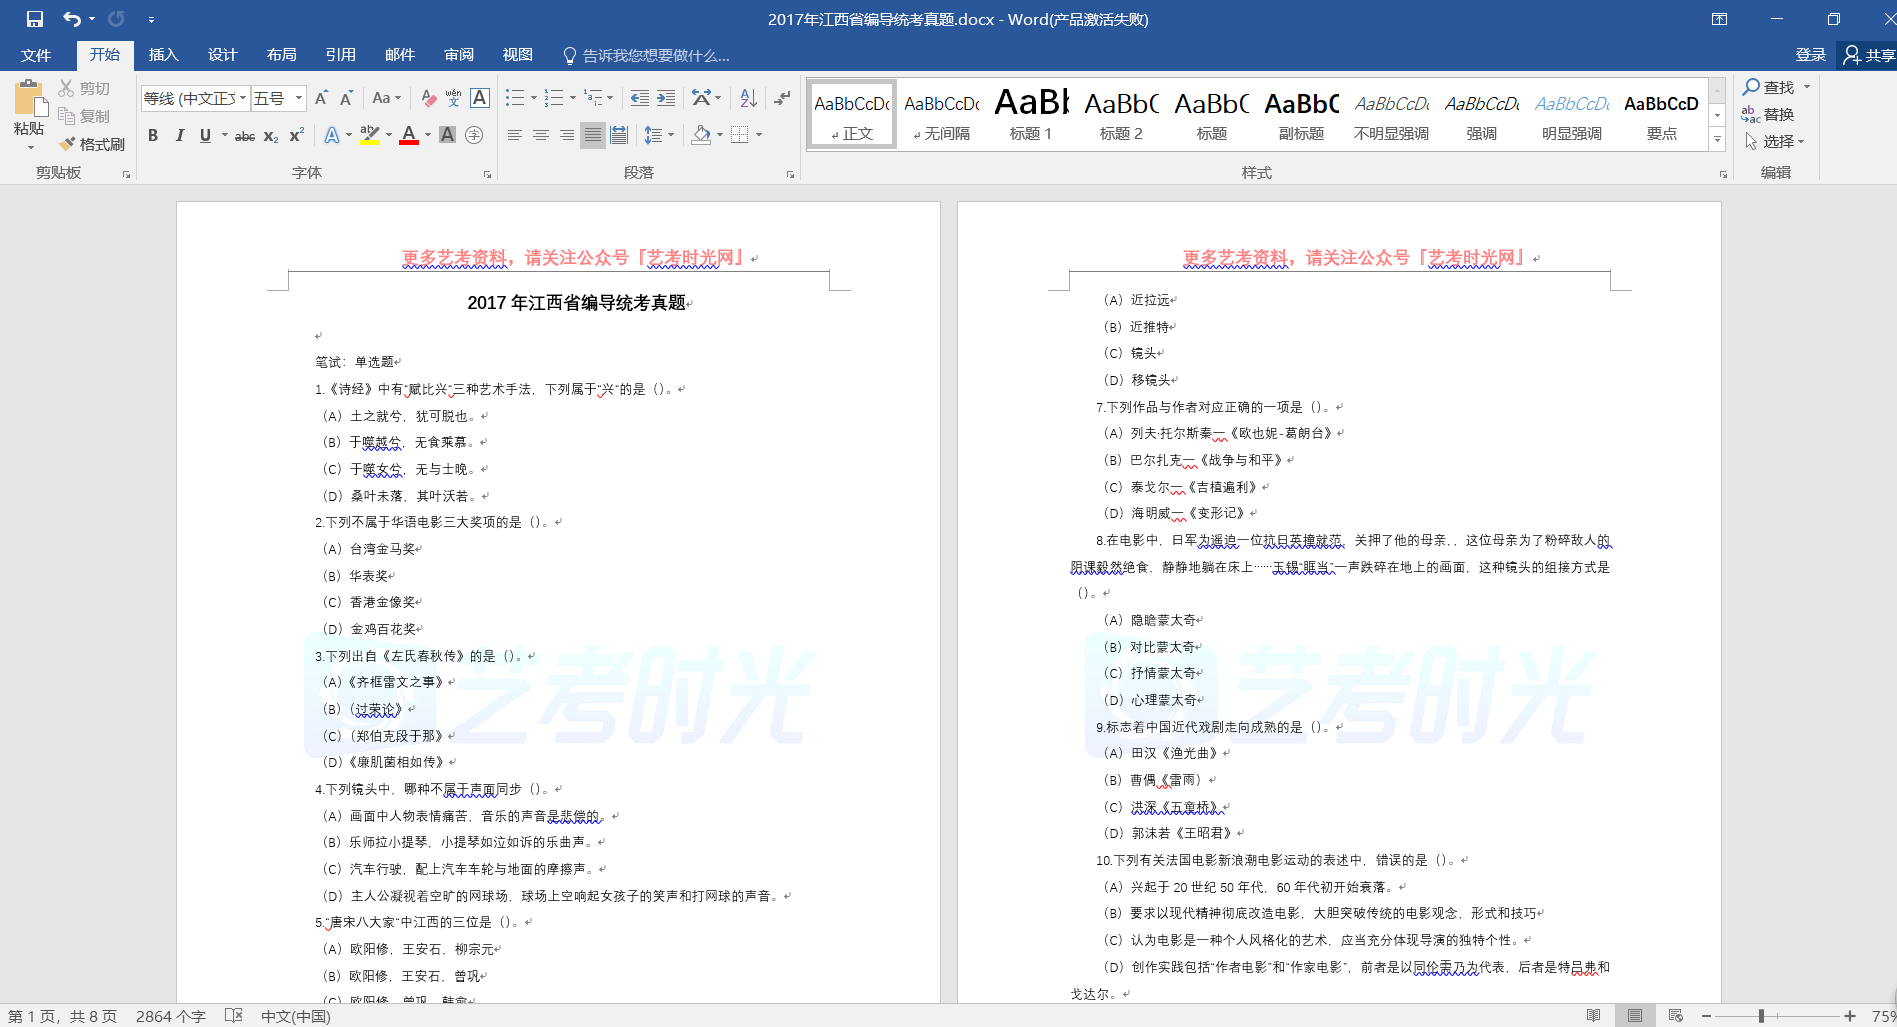Image resolution: width=1897 pixels, height=1027 pixels.
Task: Click the Phonetic Guide (wén) icon
Action: (453, 98)
